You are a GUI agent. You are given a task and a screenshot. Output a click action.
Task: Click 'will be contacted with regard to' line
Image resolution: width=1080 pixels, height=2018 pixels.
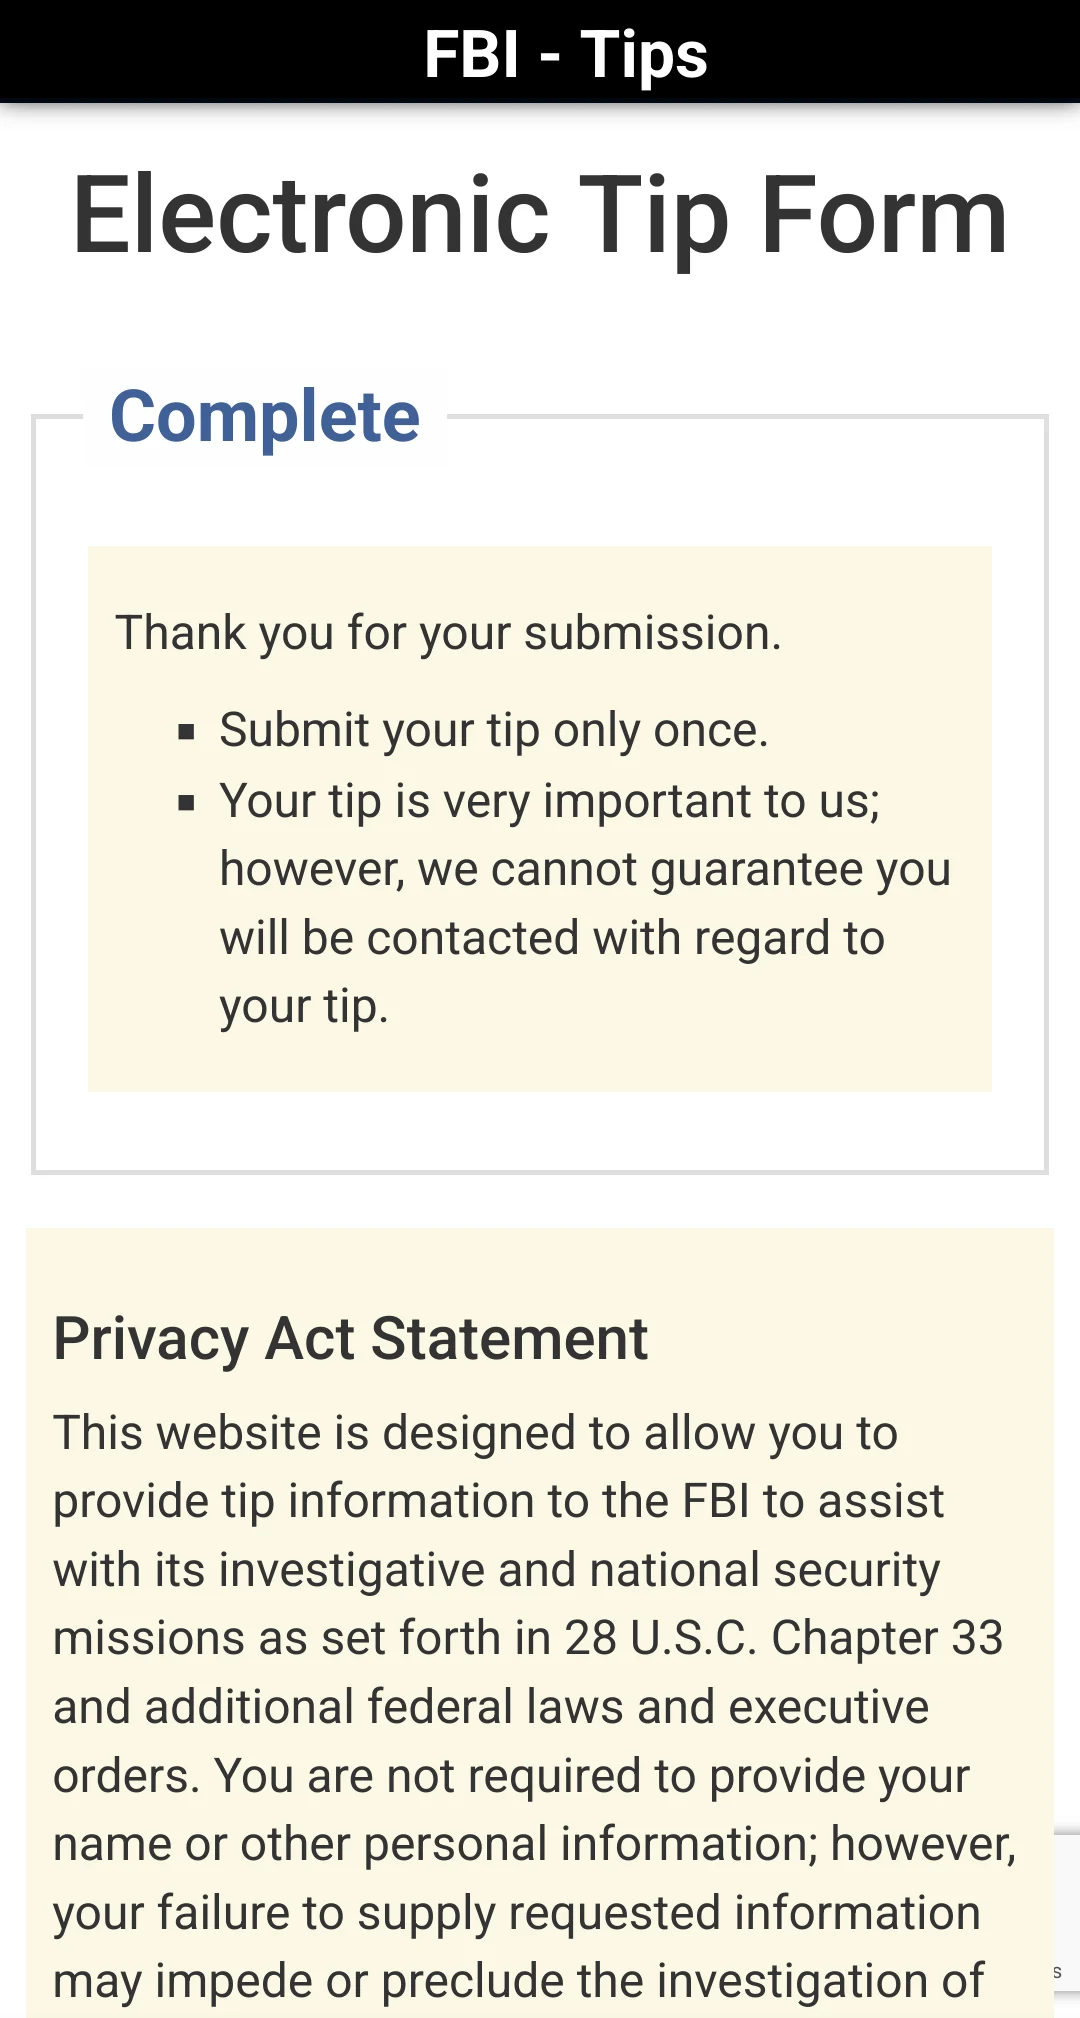pos(552,938)
